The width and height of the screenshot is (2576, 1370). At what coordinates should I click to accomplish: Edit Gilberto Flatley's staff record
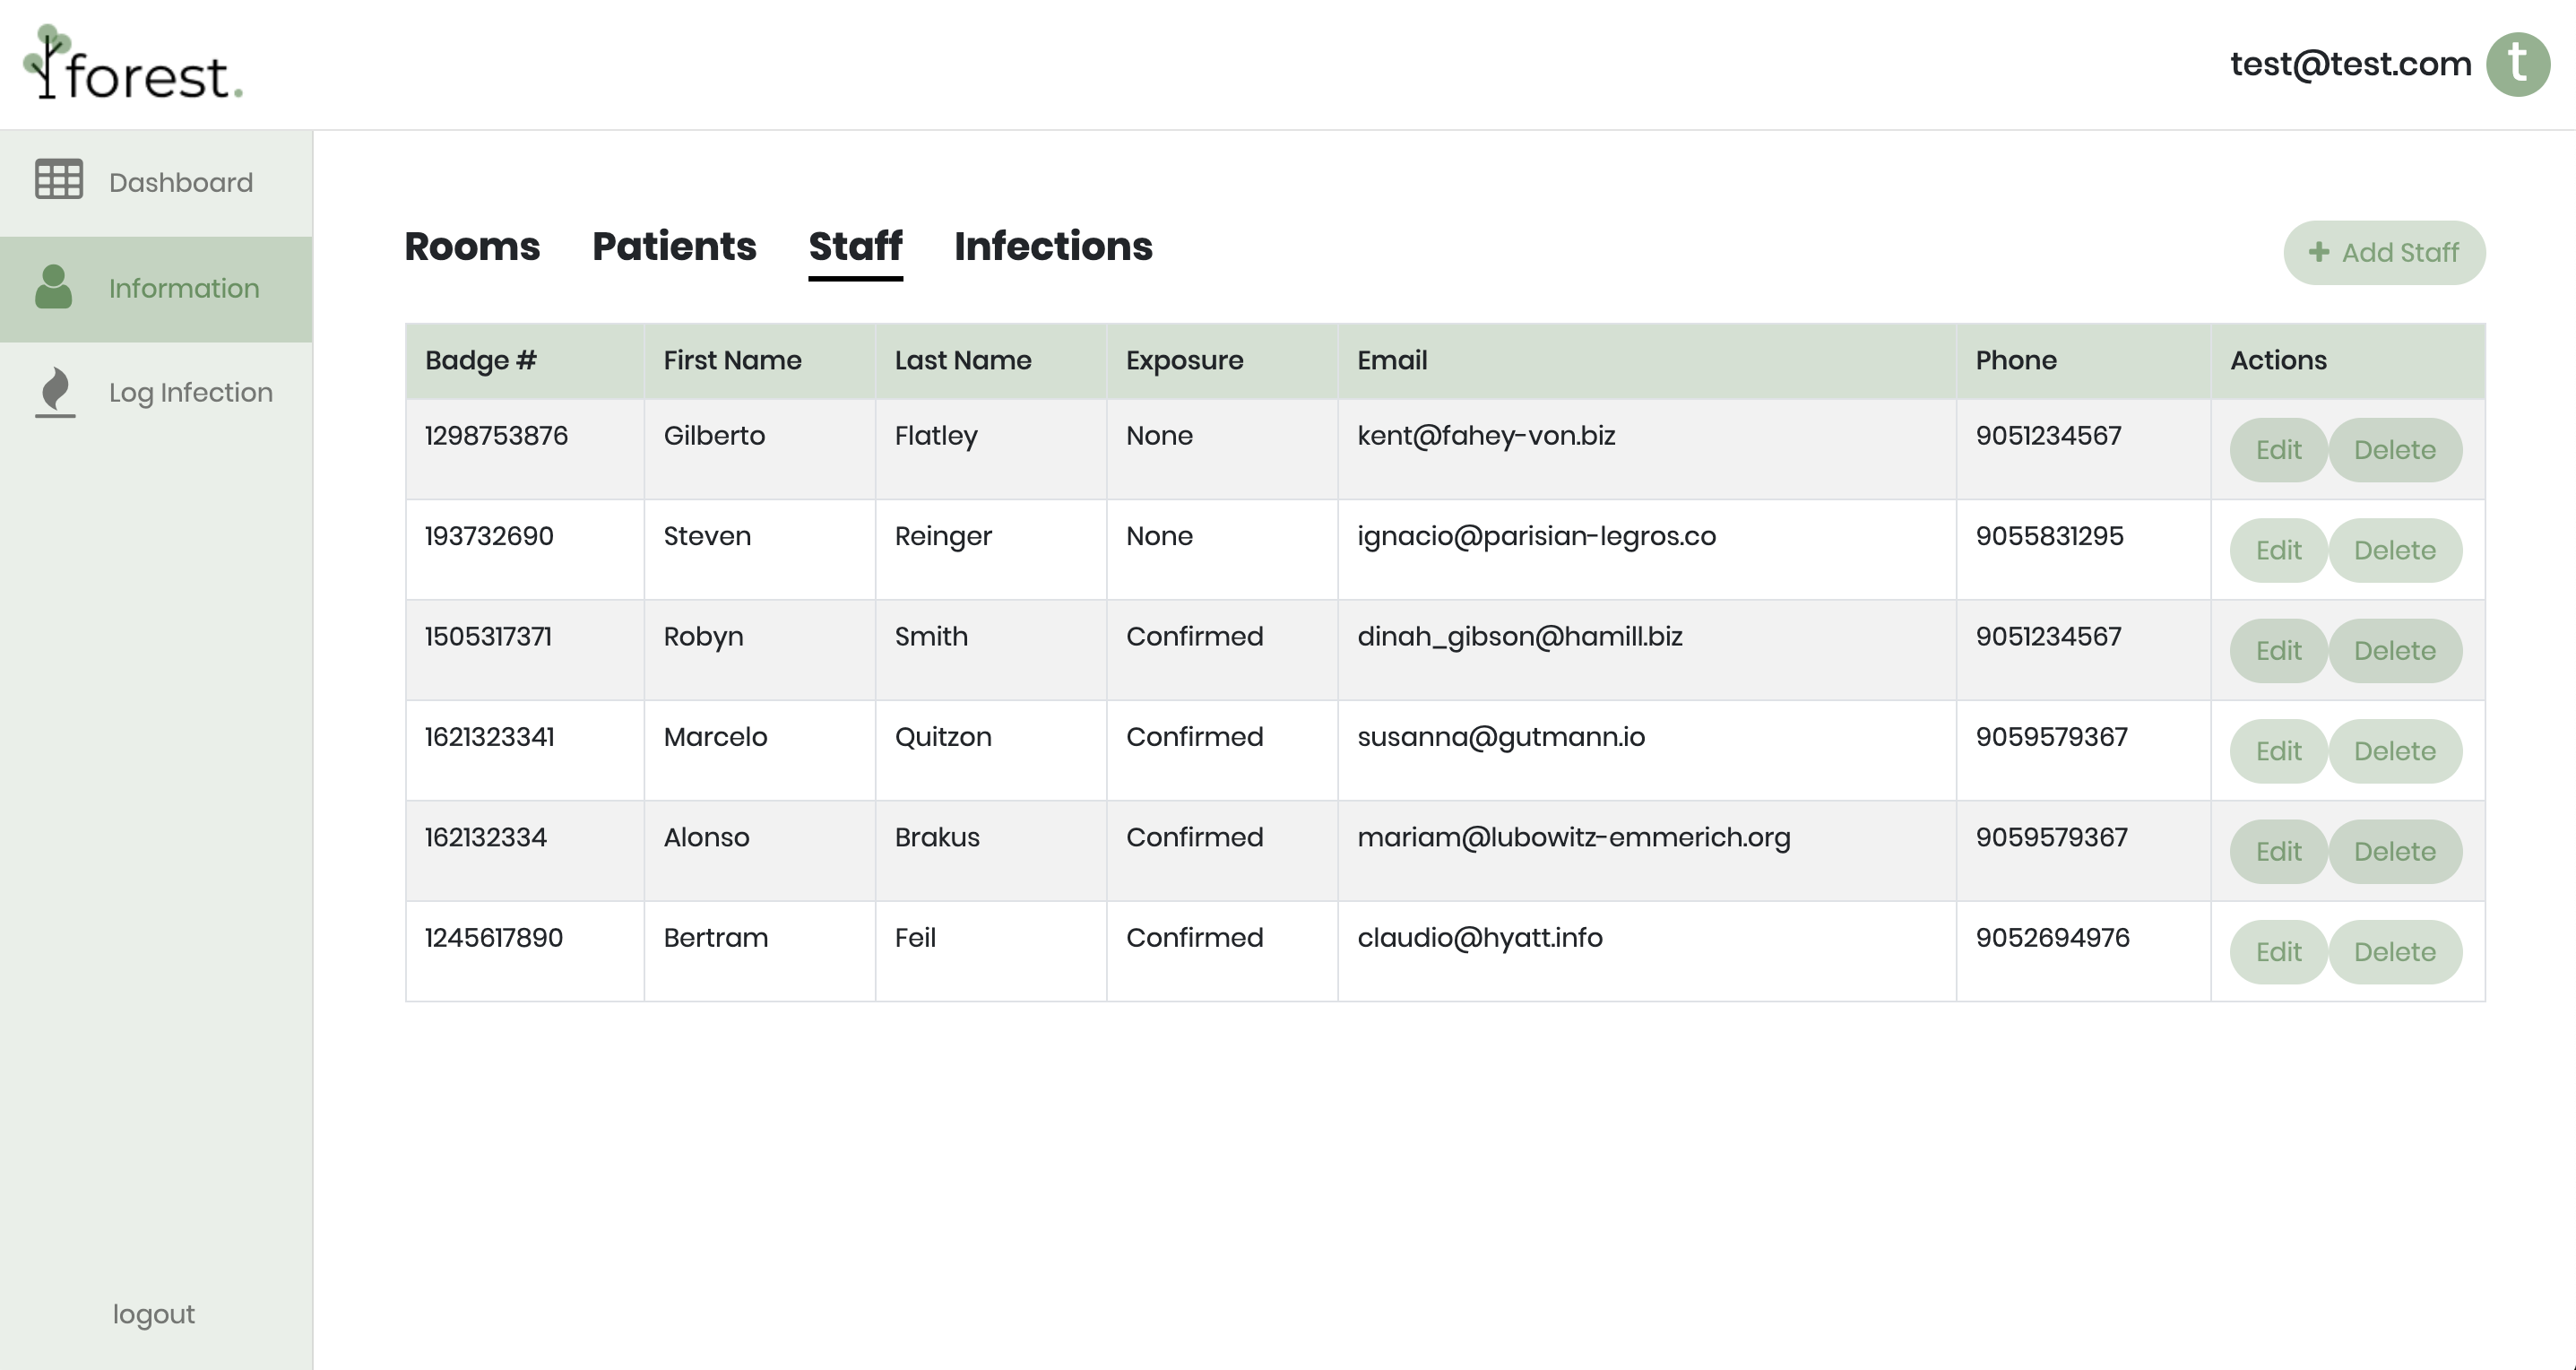[2278, 450]
